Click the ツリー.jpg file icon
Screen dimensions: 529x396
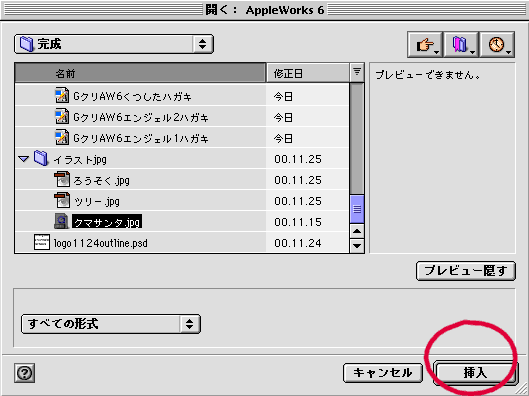pyautogui.click(x=62, y=200)
